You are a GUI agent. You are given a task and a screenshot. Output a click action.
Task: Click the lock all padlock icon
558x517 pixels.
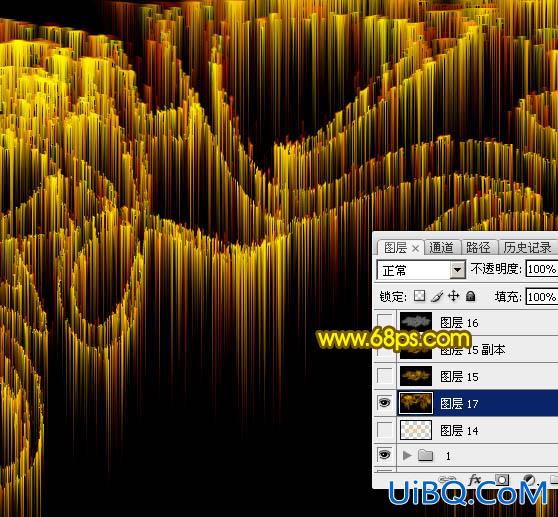point(470,296)
